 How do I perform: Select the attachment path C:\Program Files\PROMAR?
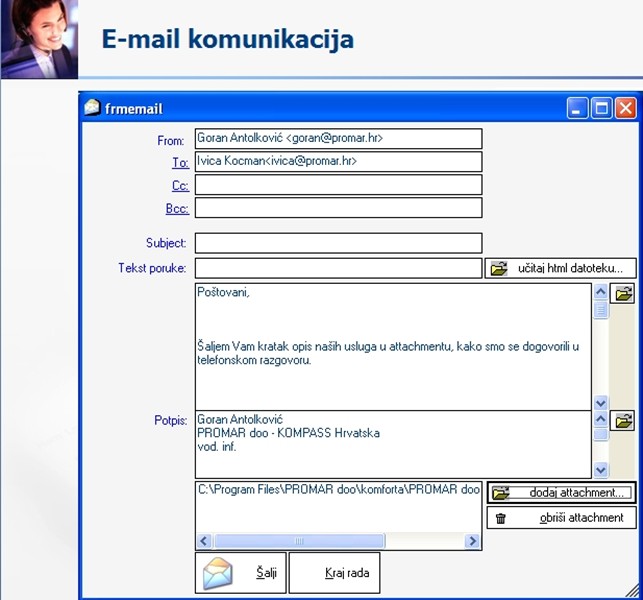coord(338,489)
